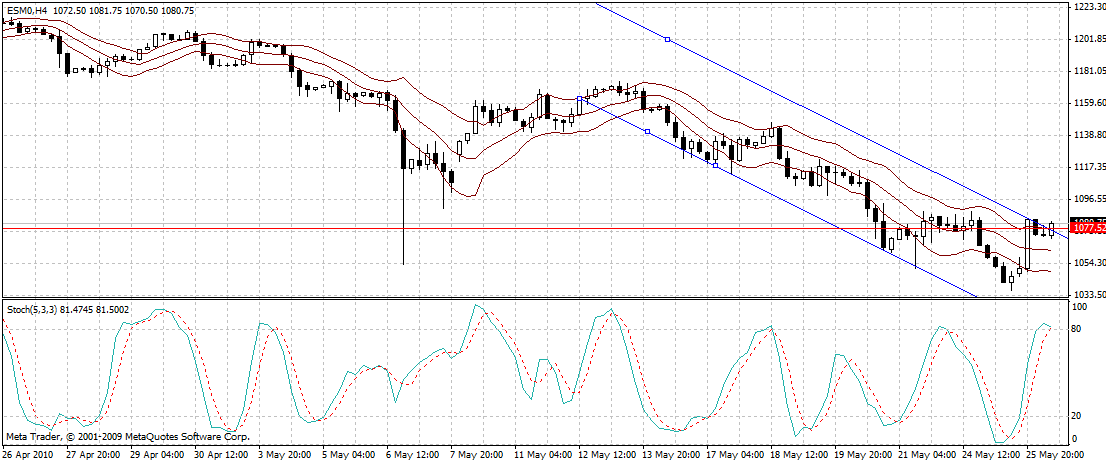Select the upper blue channel anchor point
Viewport: 1106px width, 462px height.
[667, 40]
